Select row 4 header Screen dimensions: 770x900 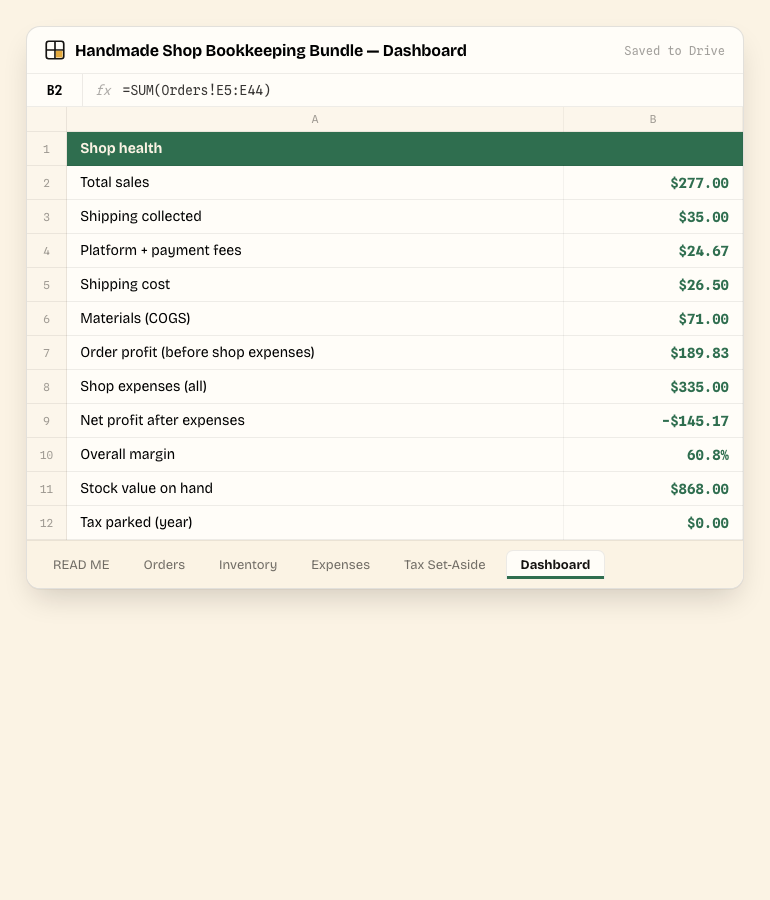coord(46,251)
